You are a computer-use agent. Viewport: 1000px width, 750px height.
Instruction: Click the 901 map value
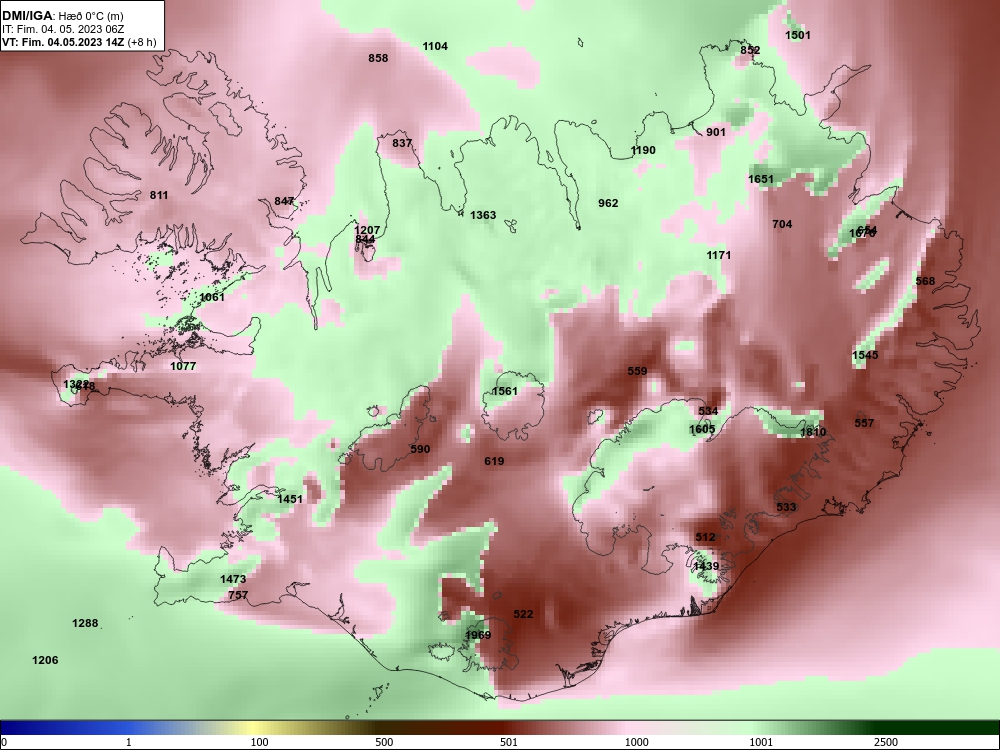(716, 132)
